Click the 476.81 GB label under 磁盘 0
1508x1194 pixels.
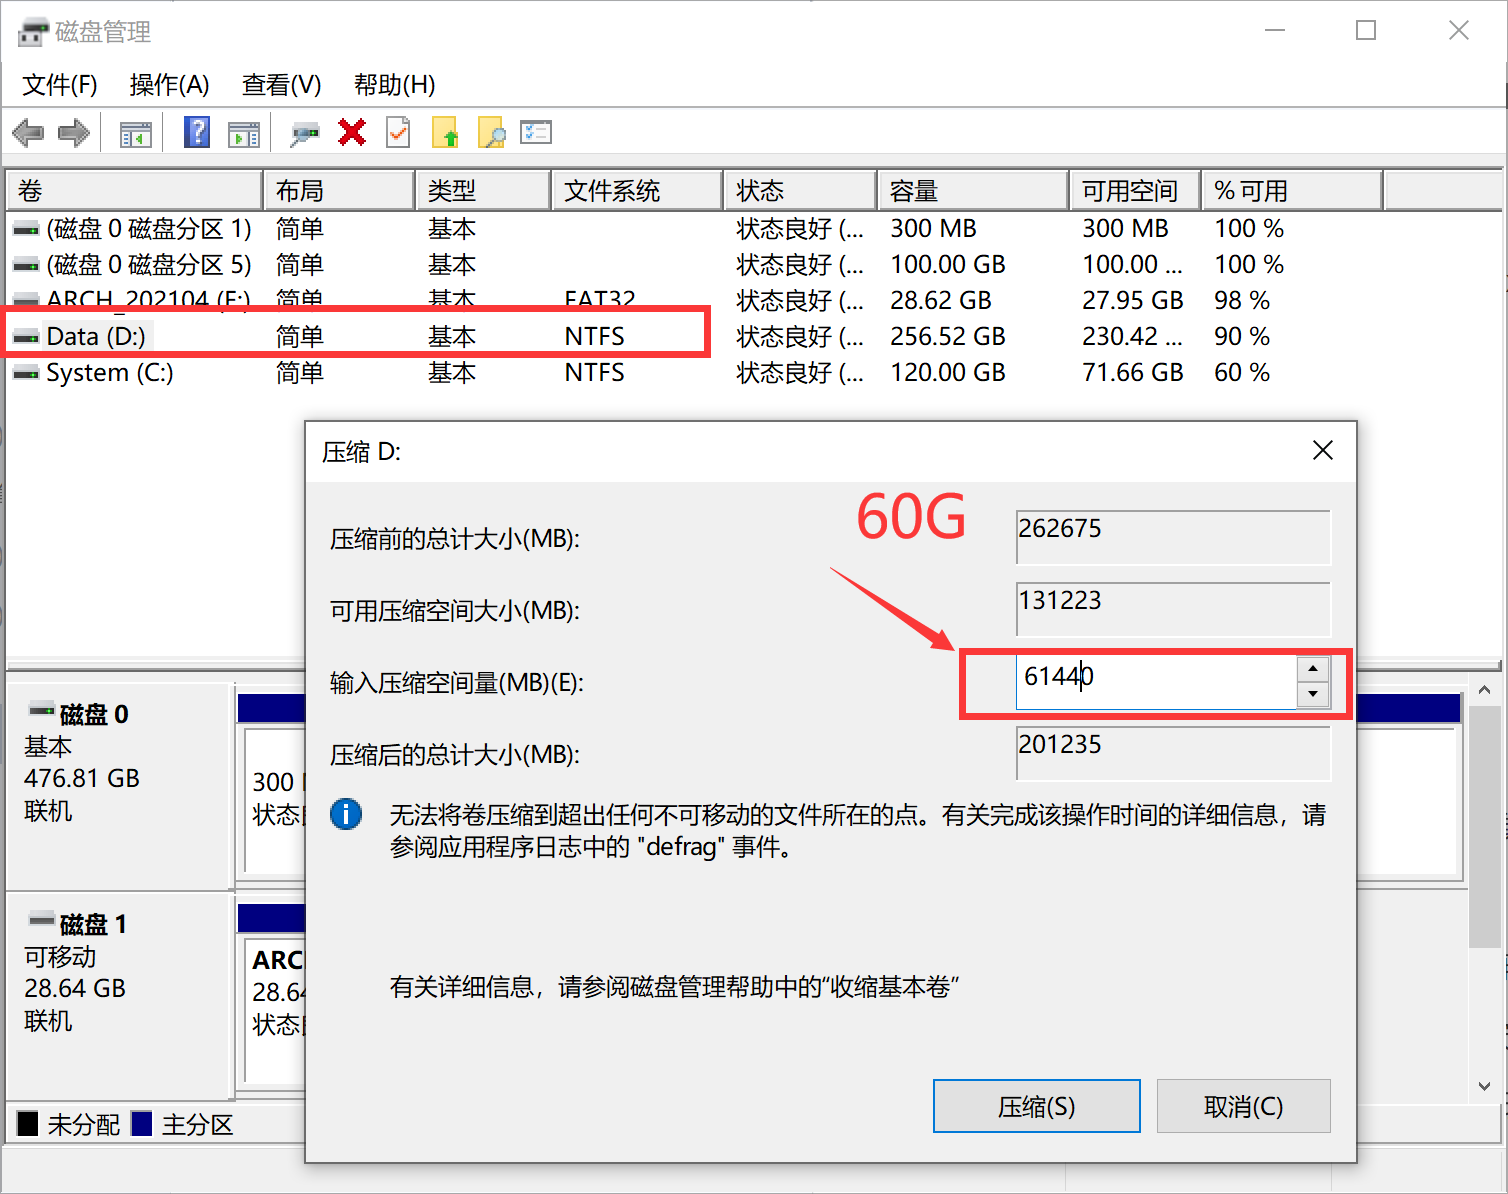click(x=82, y=778)
